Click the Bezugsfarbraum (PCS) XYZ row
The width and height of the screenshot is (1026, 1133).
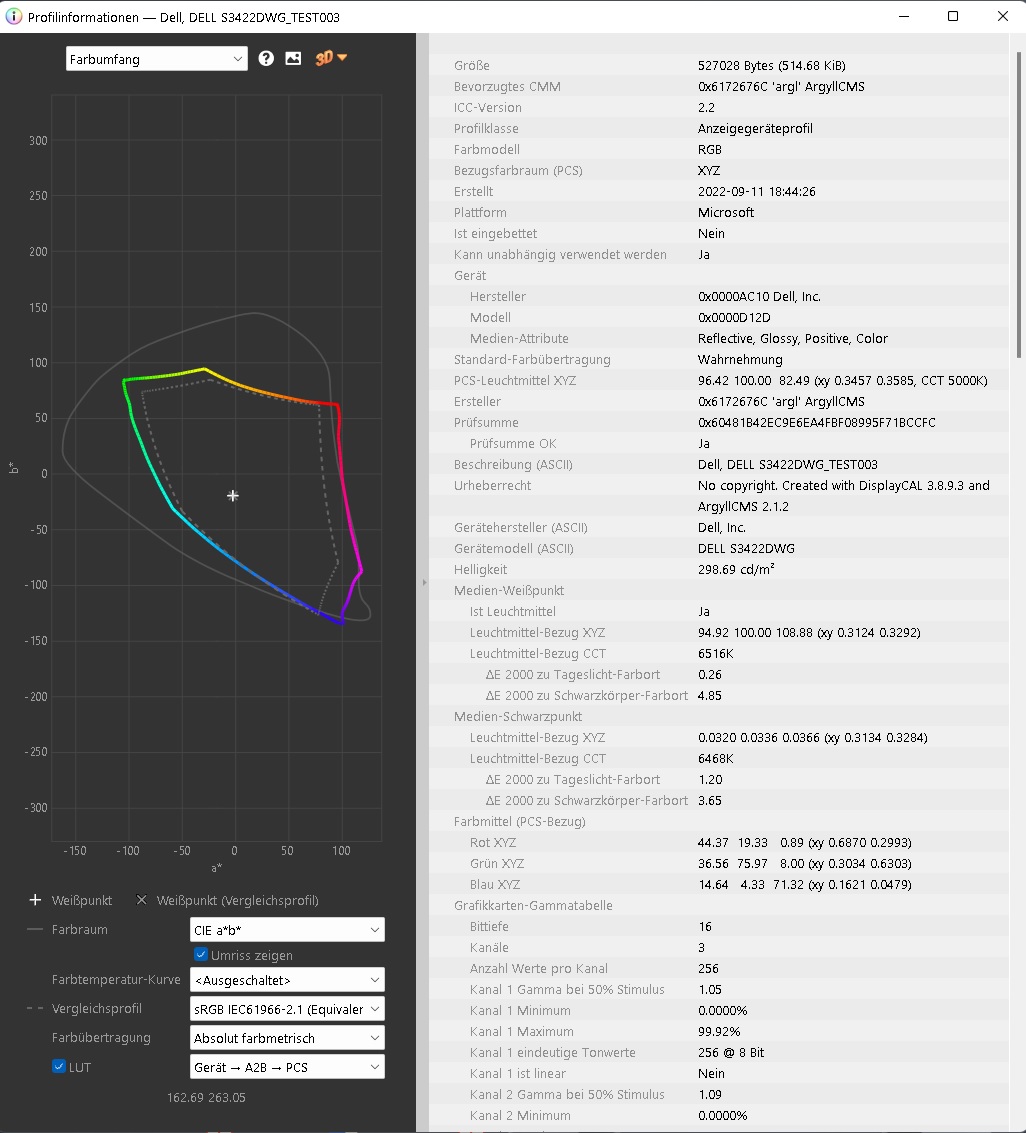pos(718,171)
